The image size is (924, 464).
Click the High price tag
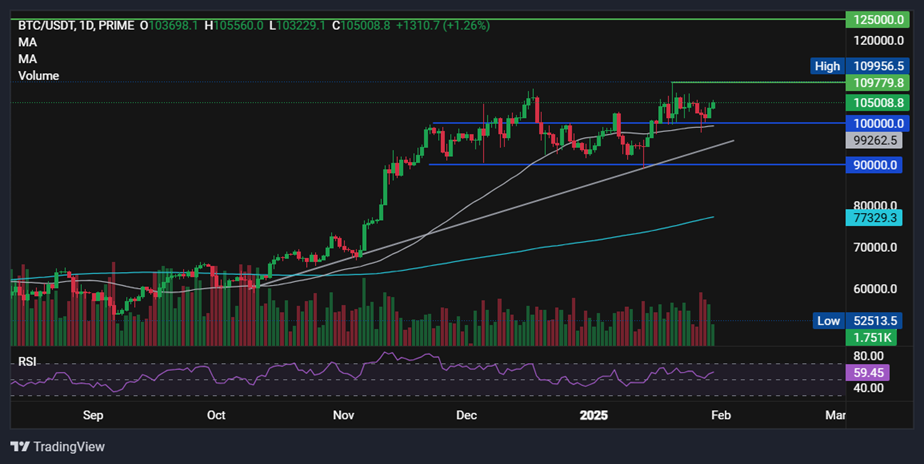(x=827, y=66)
